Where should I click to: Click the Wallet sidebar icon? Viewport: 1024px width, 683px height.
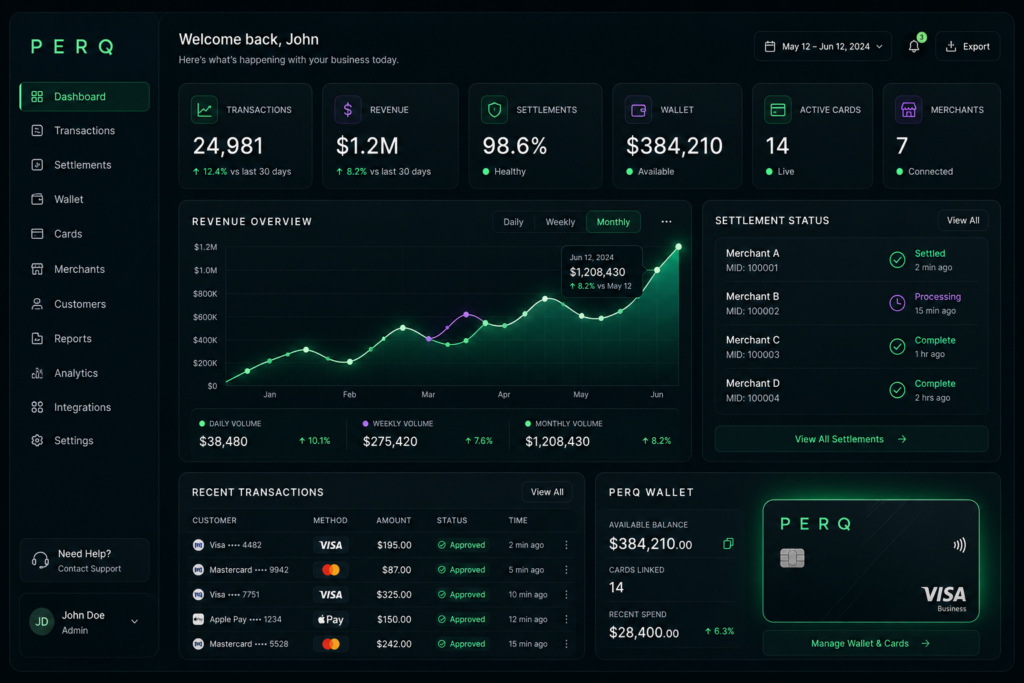pos(37,199)
